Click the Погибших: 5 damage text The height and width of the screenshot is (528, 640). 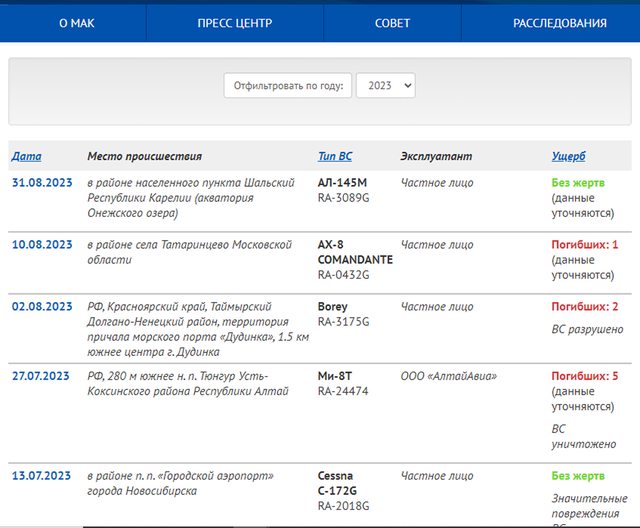(x=584, y=376)
